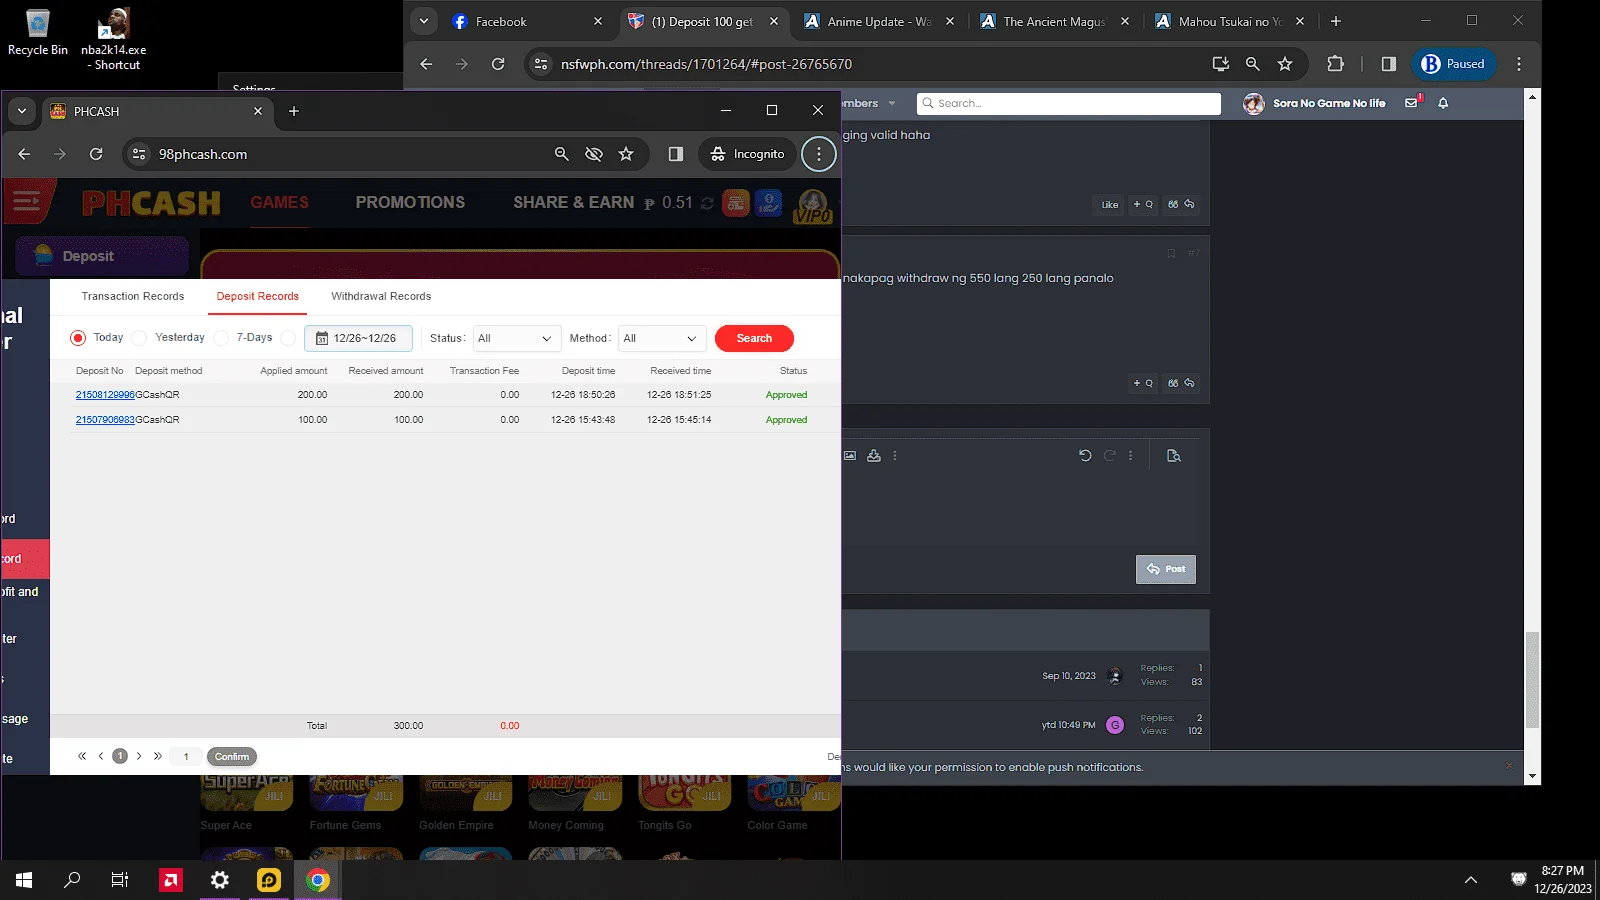
Task: Switch to Transaction Records tab
Action: (133, 296)
